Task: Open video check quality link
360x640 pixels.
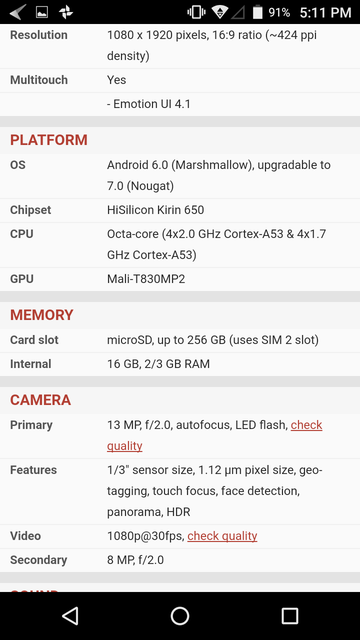Action: click(222, 536)
